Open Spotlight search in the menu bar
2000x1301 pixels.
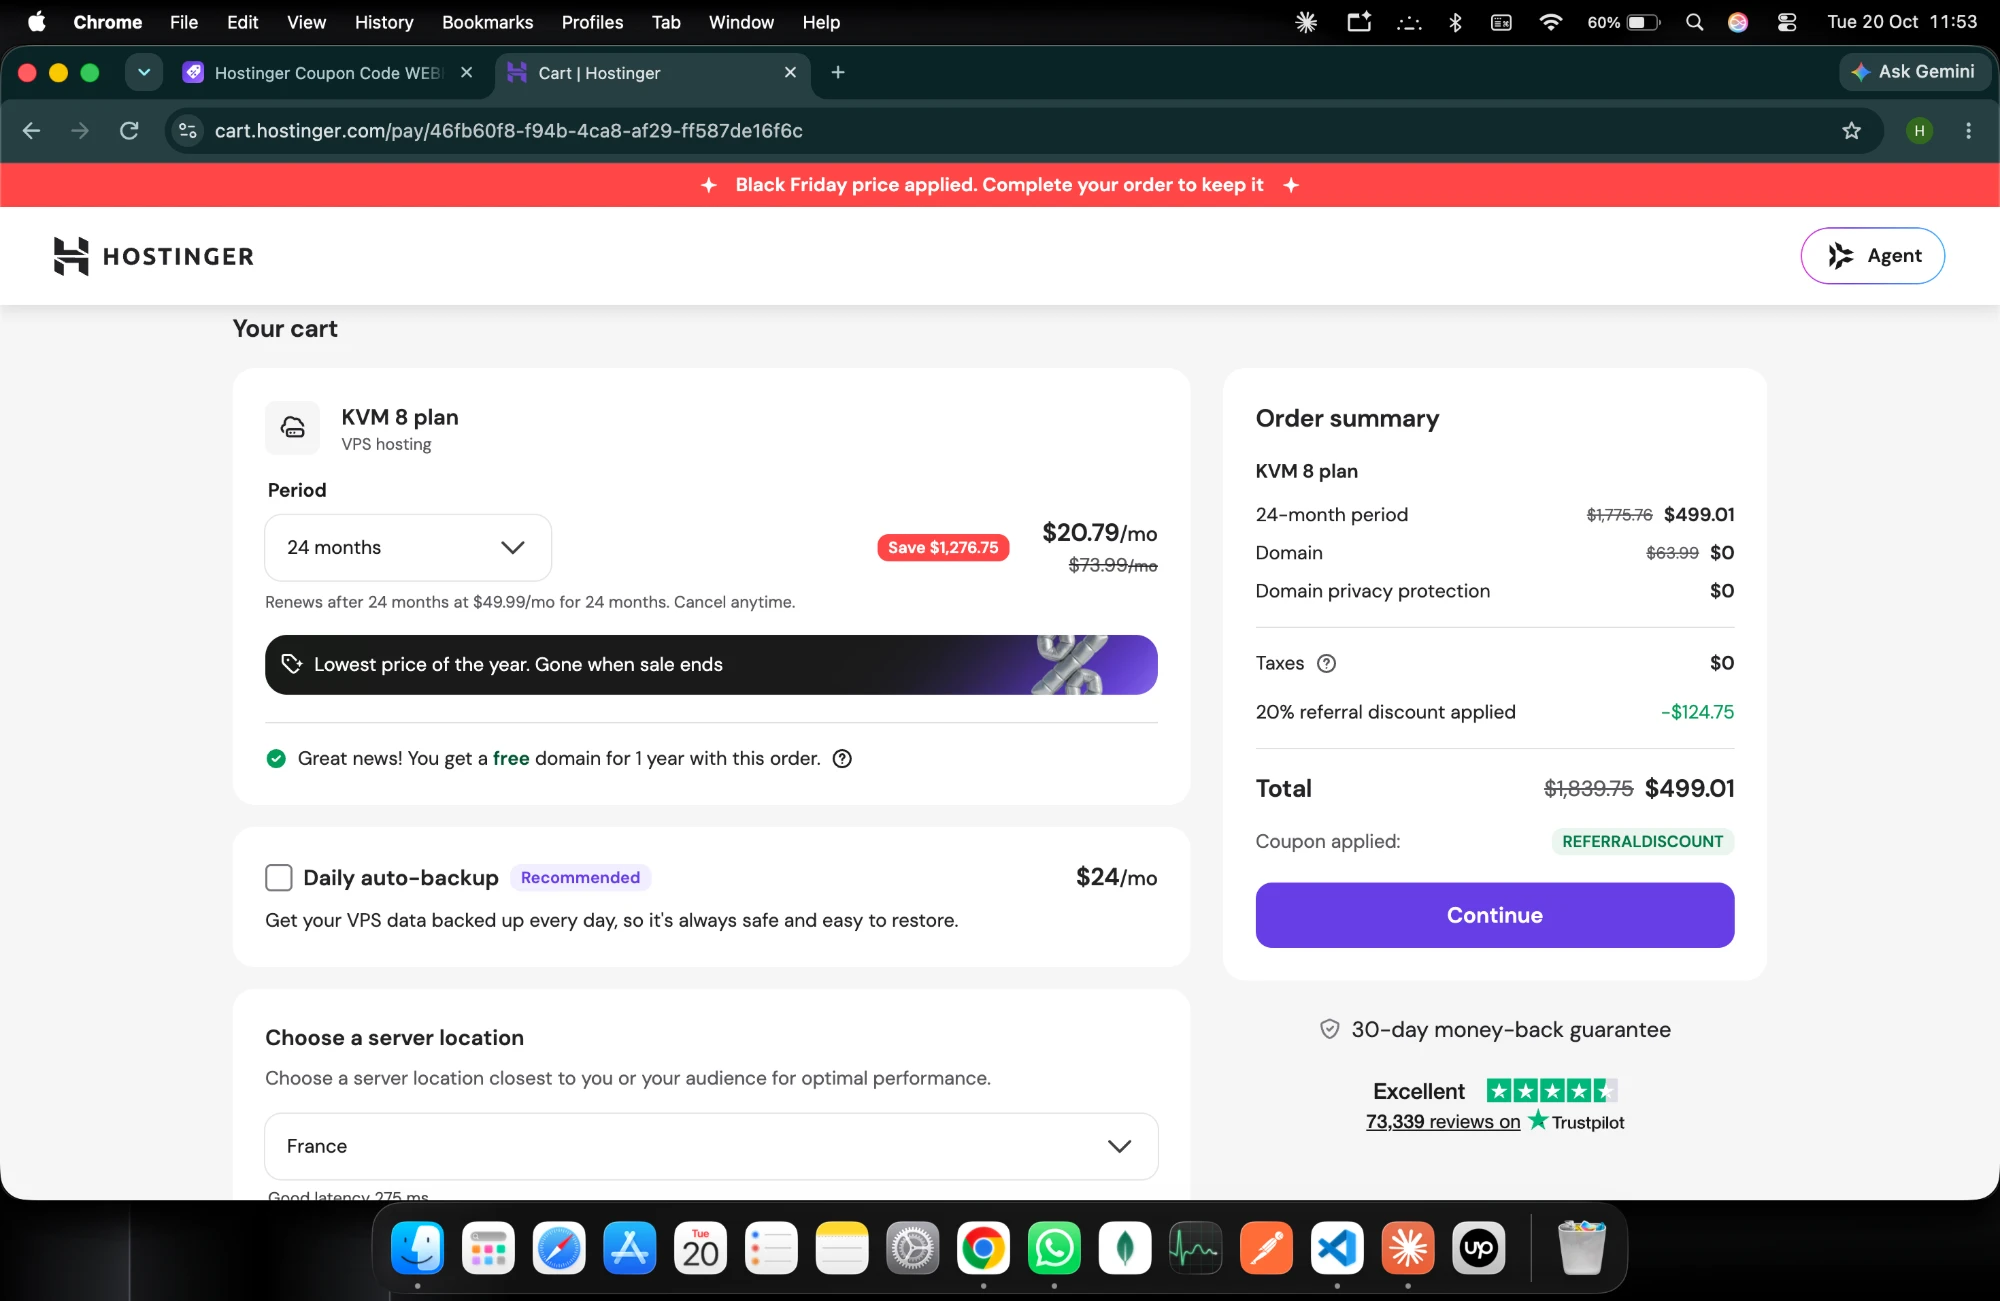coord(1694,22)
